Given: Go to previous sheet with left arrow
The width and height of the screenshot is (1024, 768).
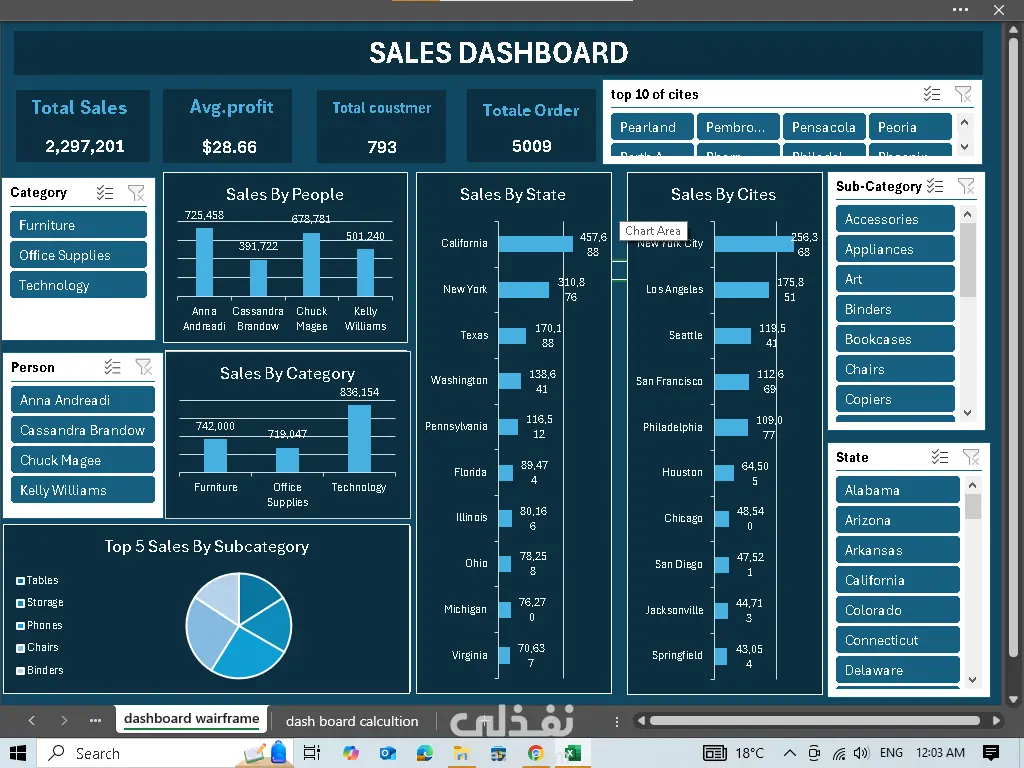Looking at the screenshot, I should click(x=31, y=720).
